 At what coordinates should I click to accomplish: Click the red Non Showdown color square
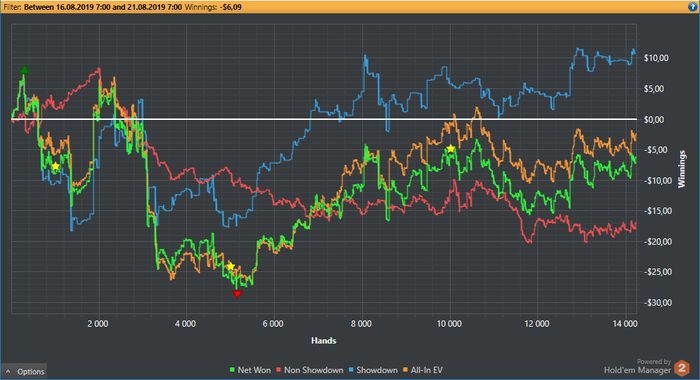(x=279, y=370)
